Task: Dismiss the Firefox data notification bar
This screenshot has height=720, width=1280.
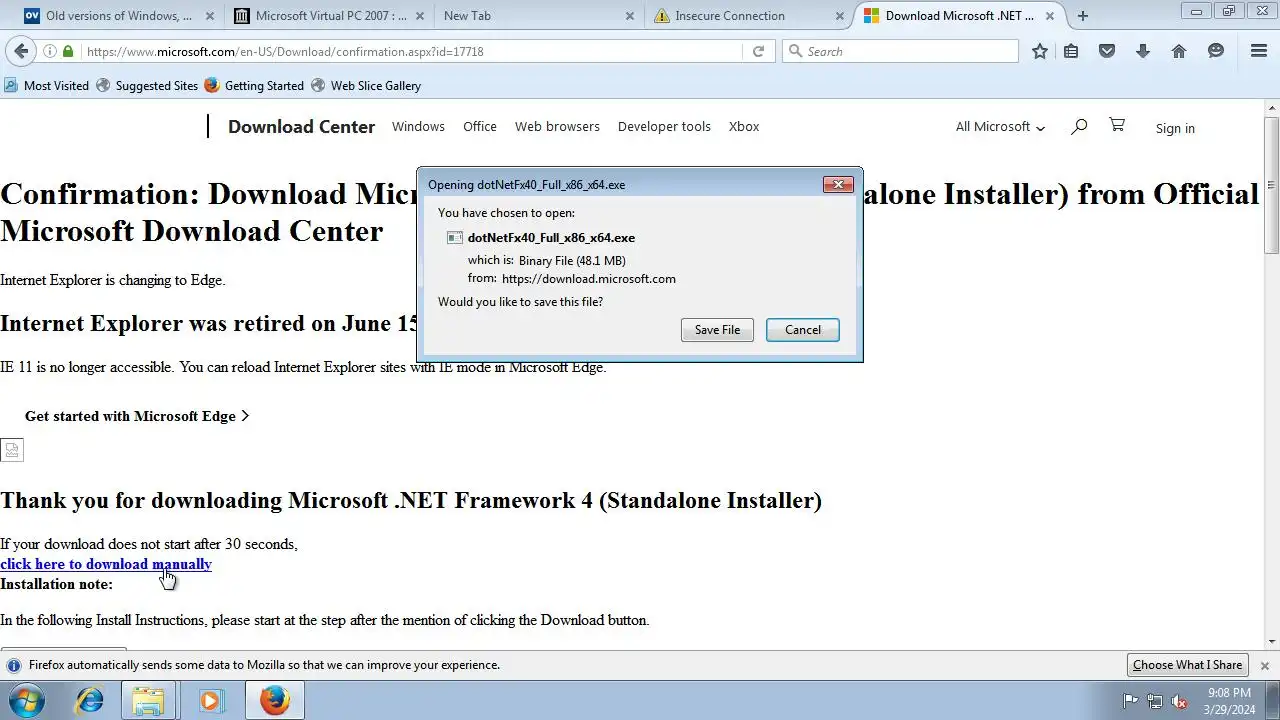Action: click(x=1264, y=665)
